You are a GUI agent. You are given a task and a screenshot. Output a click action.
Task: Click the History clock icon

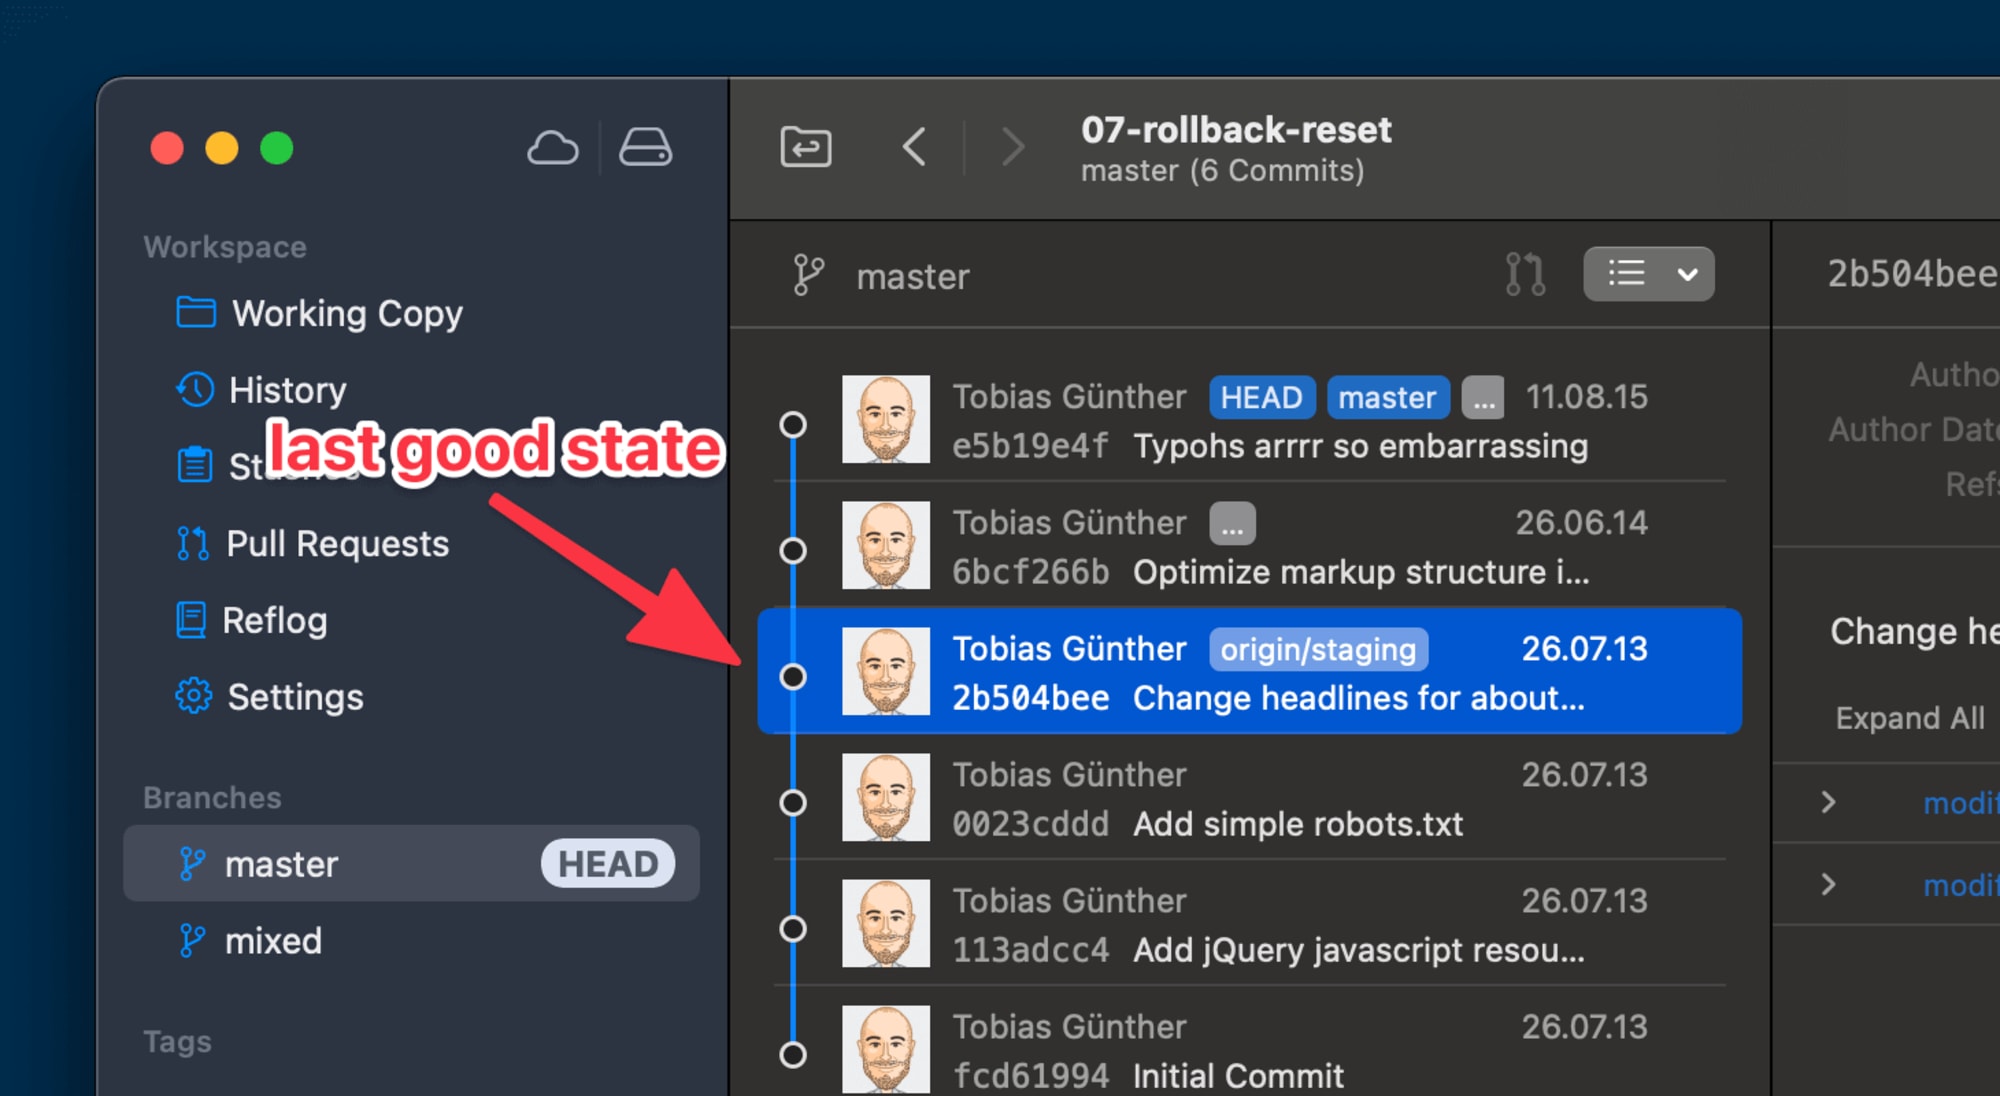pos(195,390)
